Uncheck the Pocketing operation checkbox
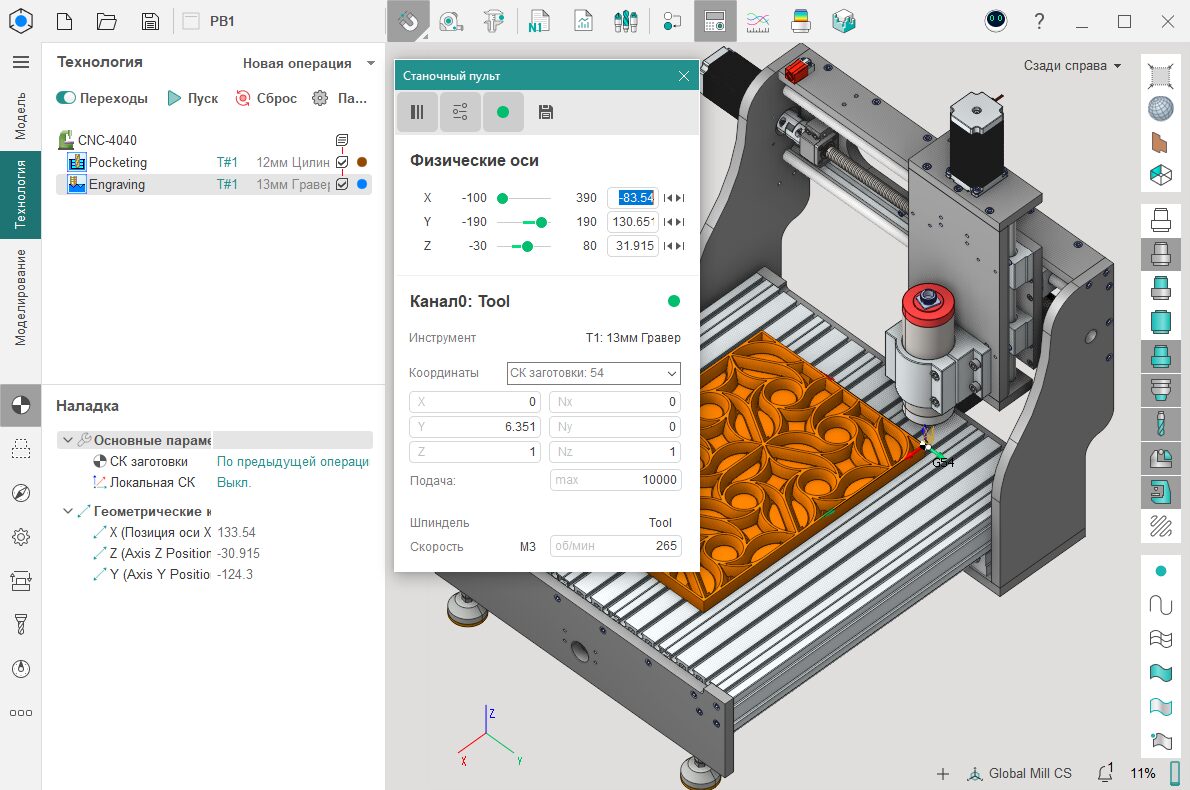 click(342, 162)
